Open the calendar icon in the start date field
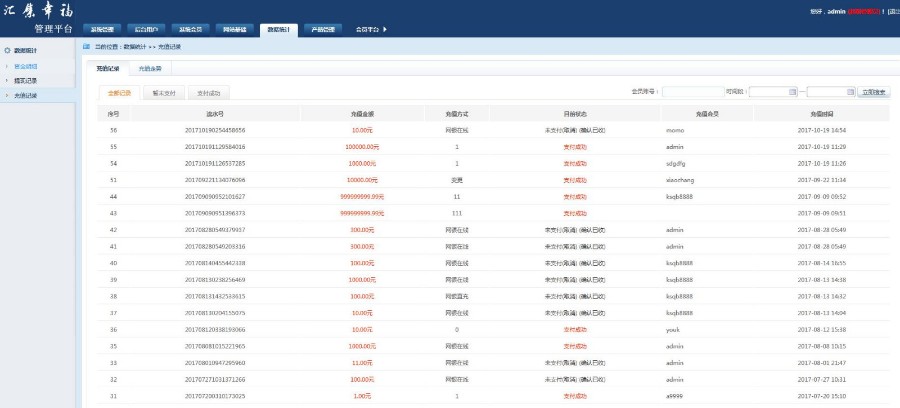This screenshot has height=408, width=900. (x=792, y=92)
